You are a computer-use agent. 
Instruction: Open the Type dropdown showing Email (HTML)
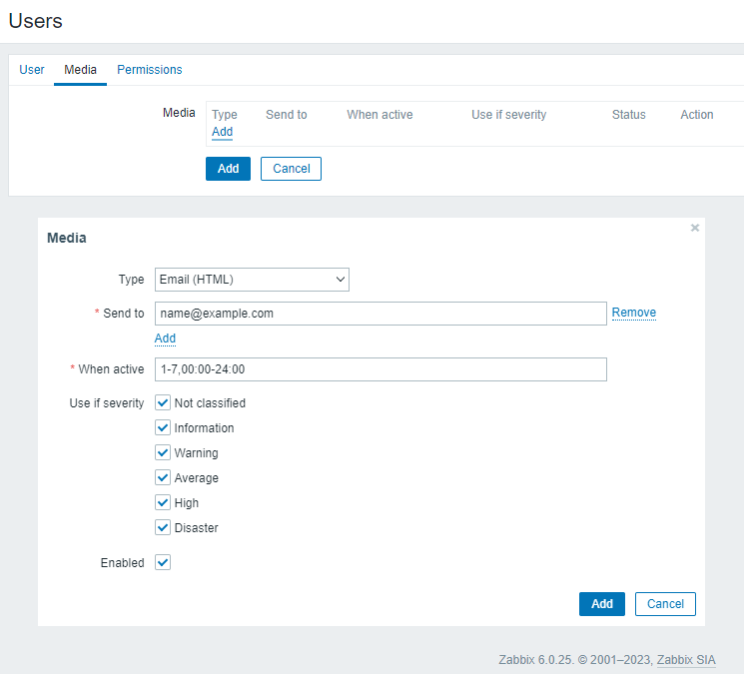252,280
